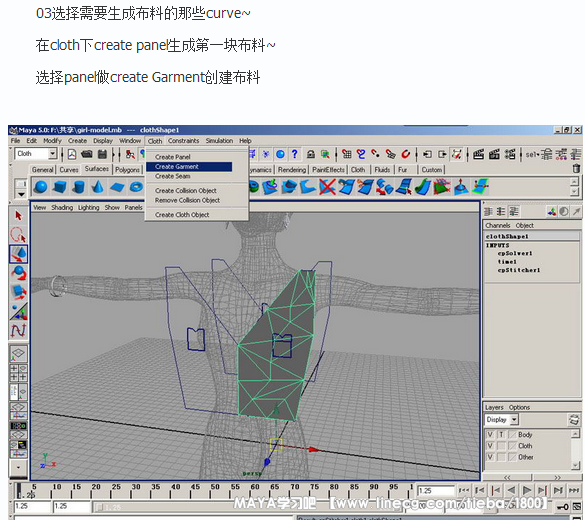Click the question mark help icon

[x=295, y=154]
